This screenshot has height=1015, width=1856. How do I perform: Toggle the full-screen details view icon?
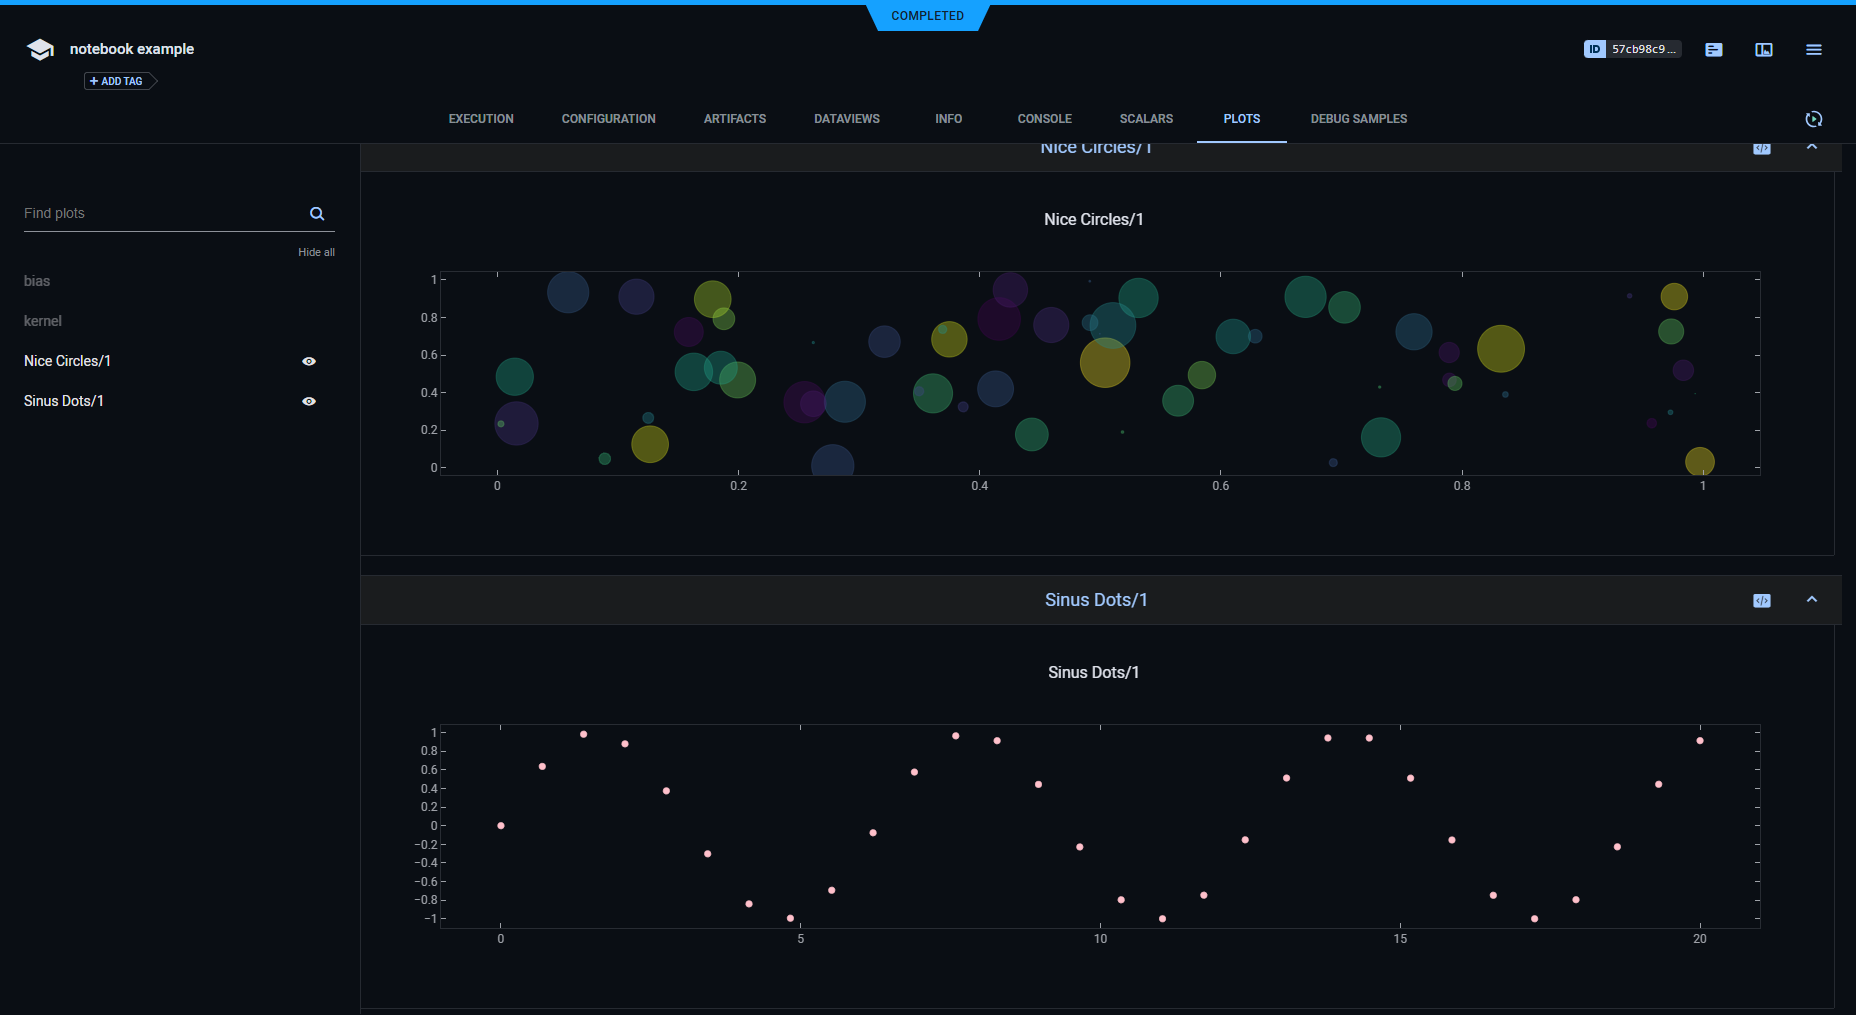pyautogui.click(x=1764, y=50)
